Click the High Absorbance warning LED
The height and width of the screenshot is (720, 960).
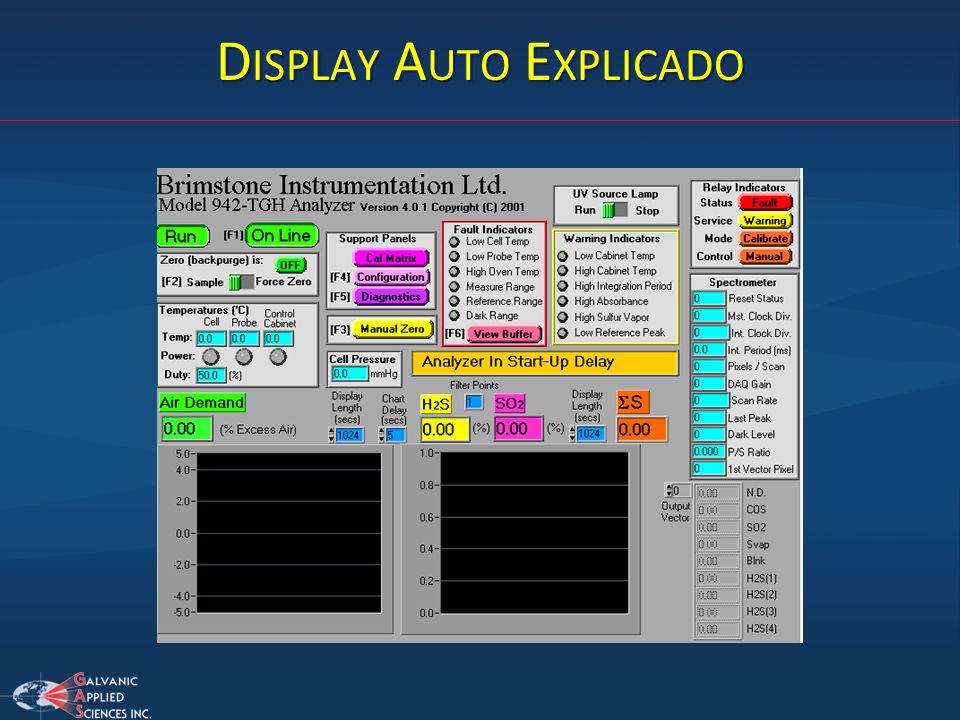pos(563,301)
